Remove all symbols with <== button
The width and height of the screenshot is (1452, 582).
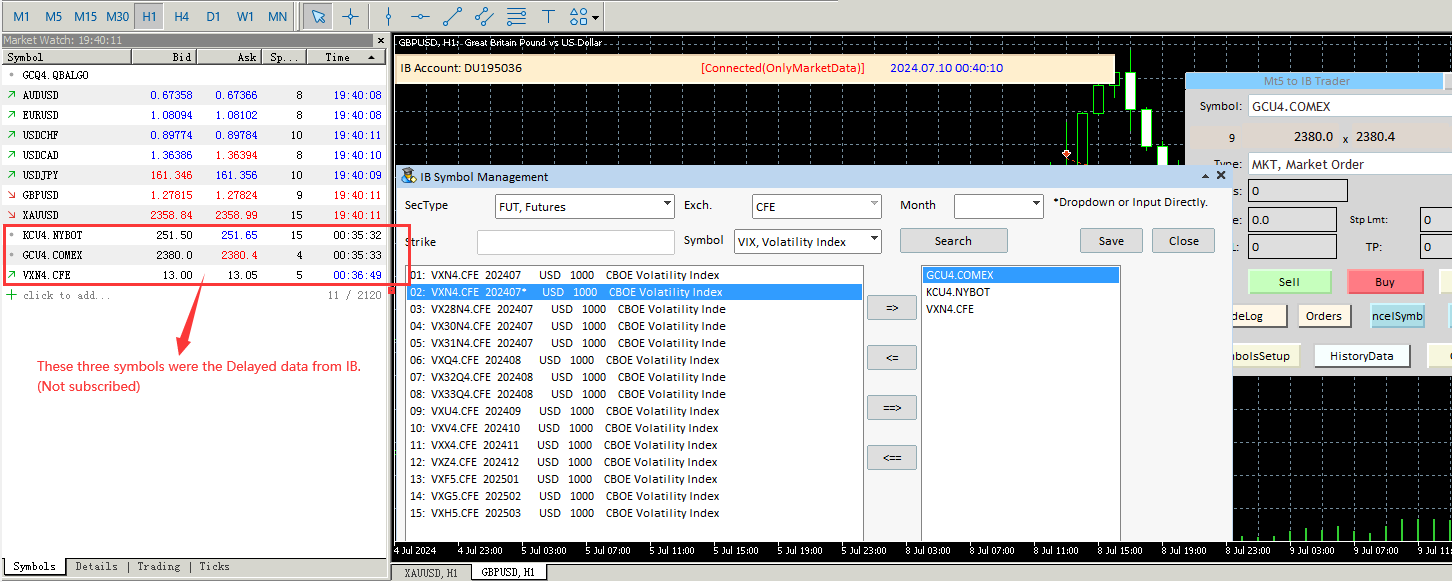pyautogui.click(x=892, y=458)
